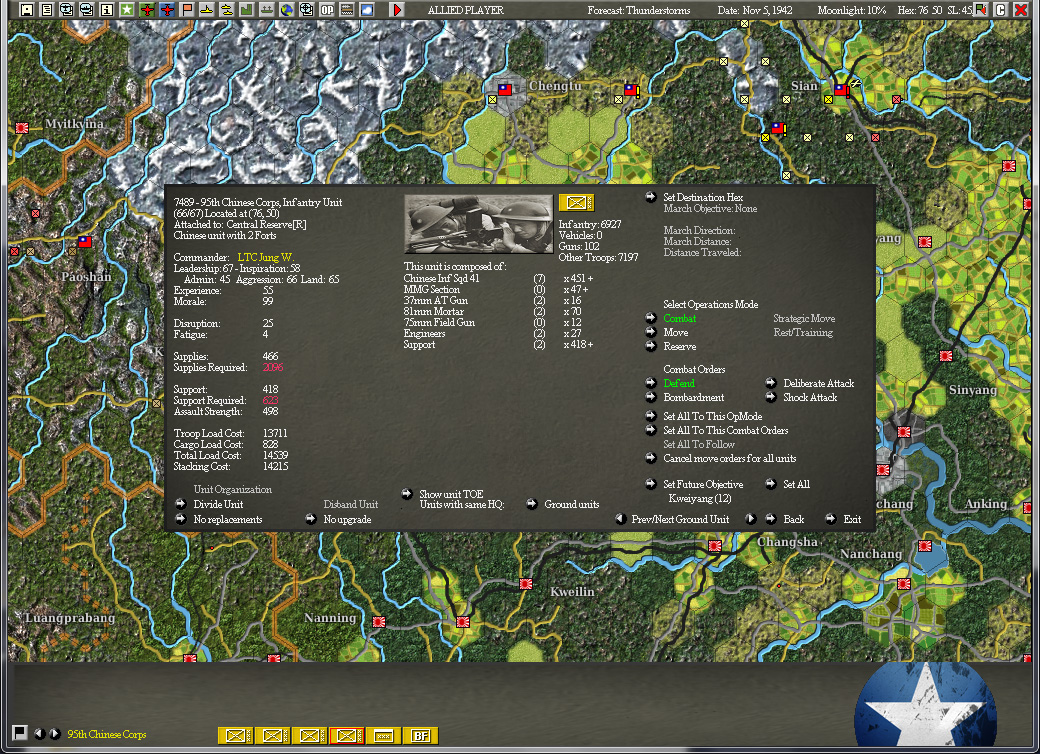The height and width of the screenshot is (754, 1040).
Task: Click the 'Kweiyang (12)' objective text
Action: click(700, 498)
